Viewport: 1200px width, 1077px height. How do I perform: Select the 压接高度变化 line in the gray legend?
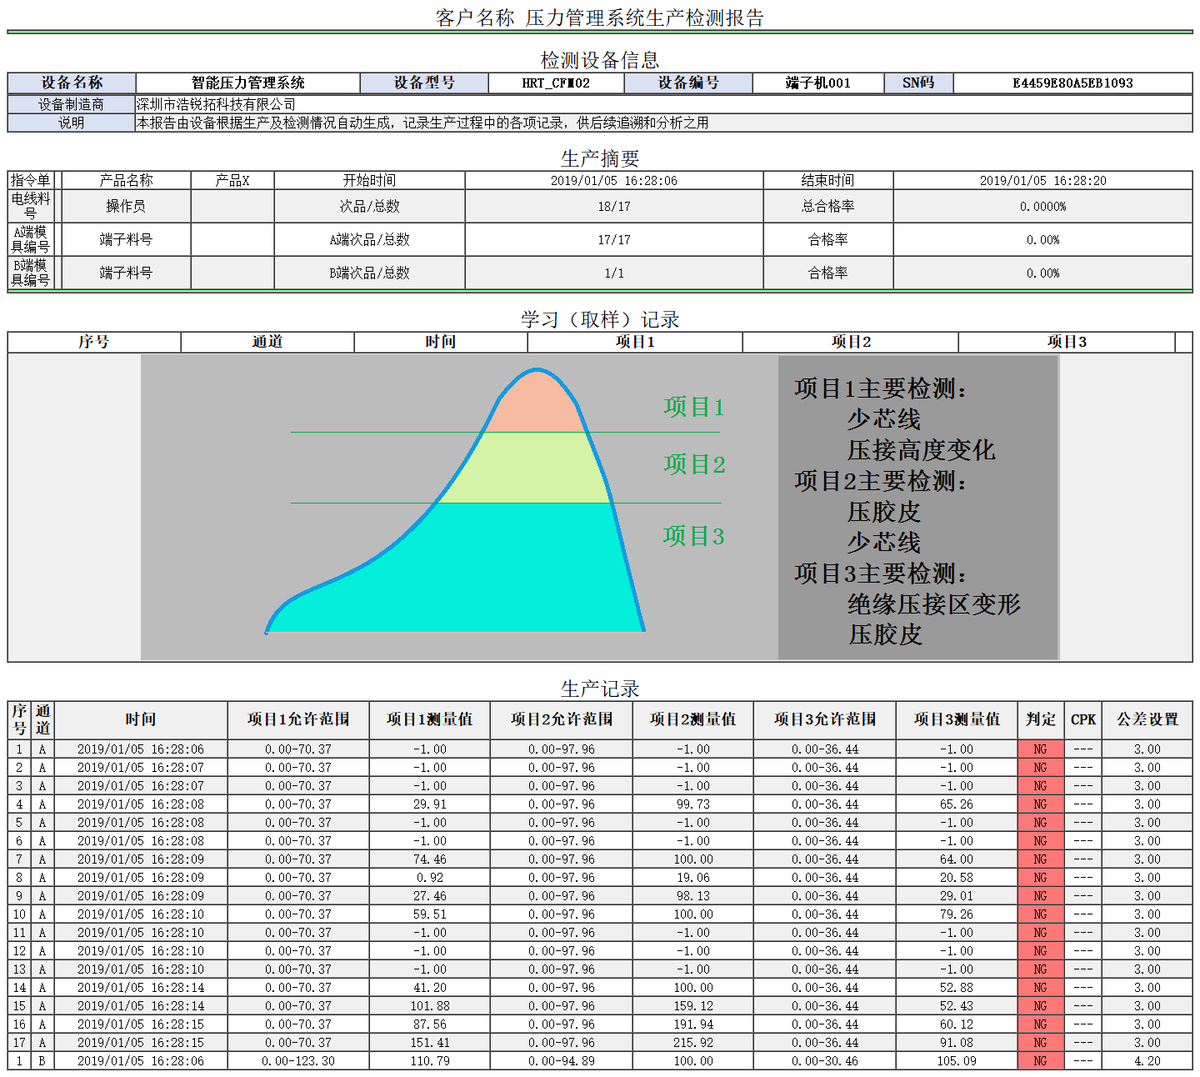[921, 450]
